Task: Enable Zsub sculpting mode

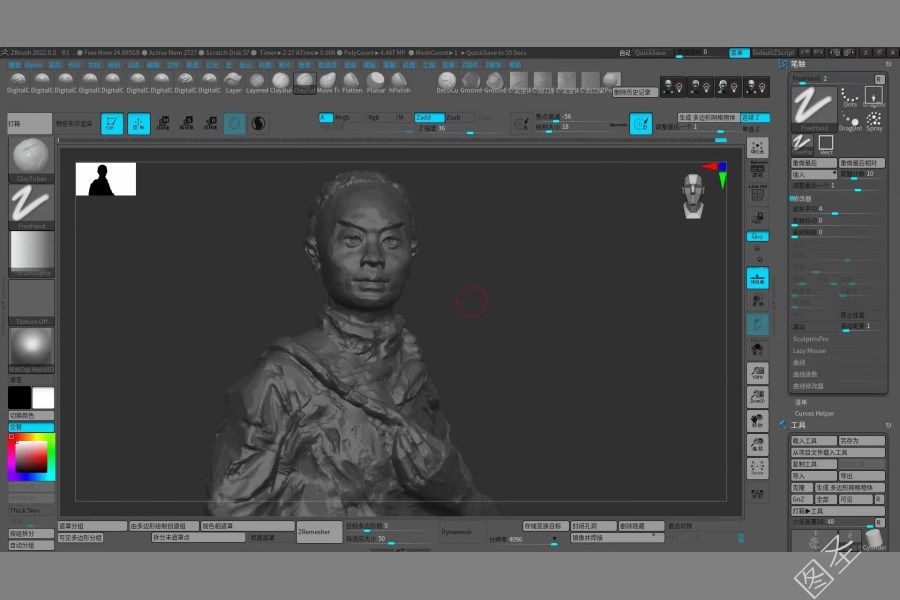Action: click(x=460, y=117)
